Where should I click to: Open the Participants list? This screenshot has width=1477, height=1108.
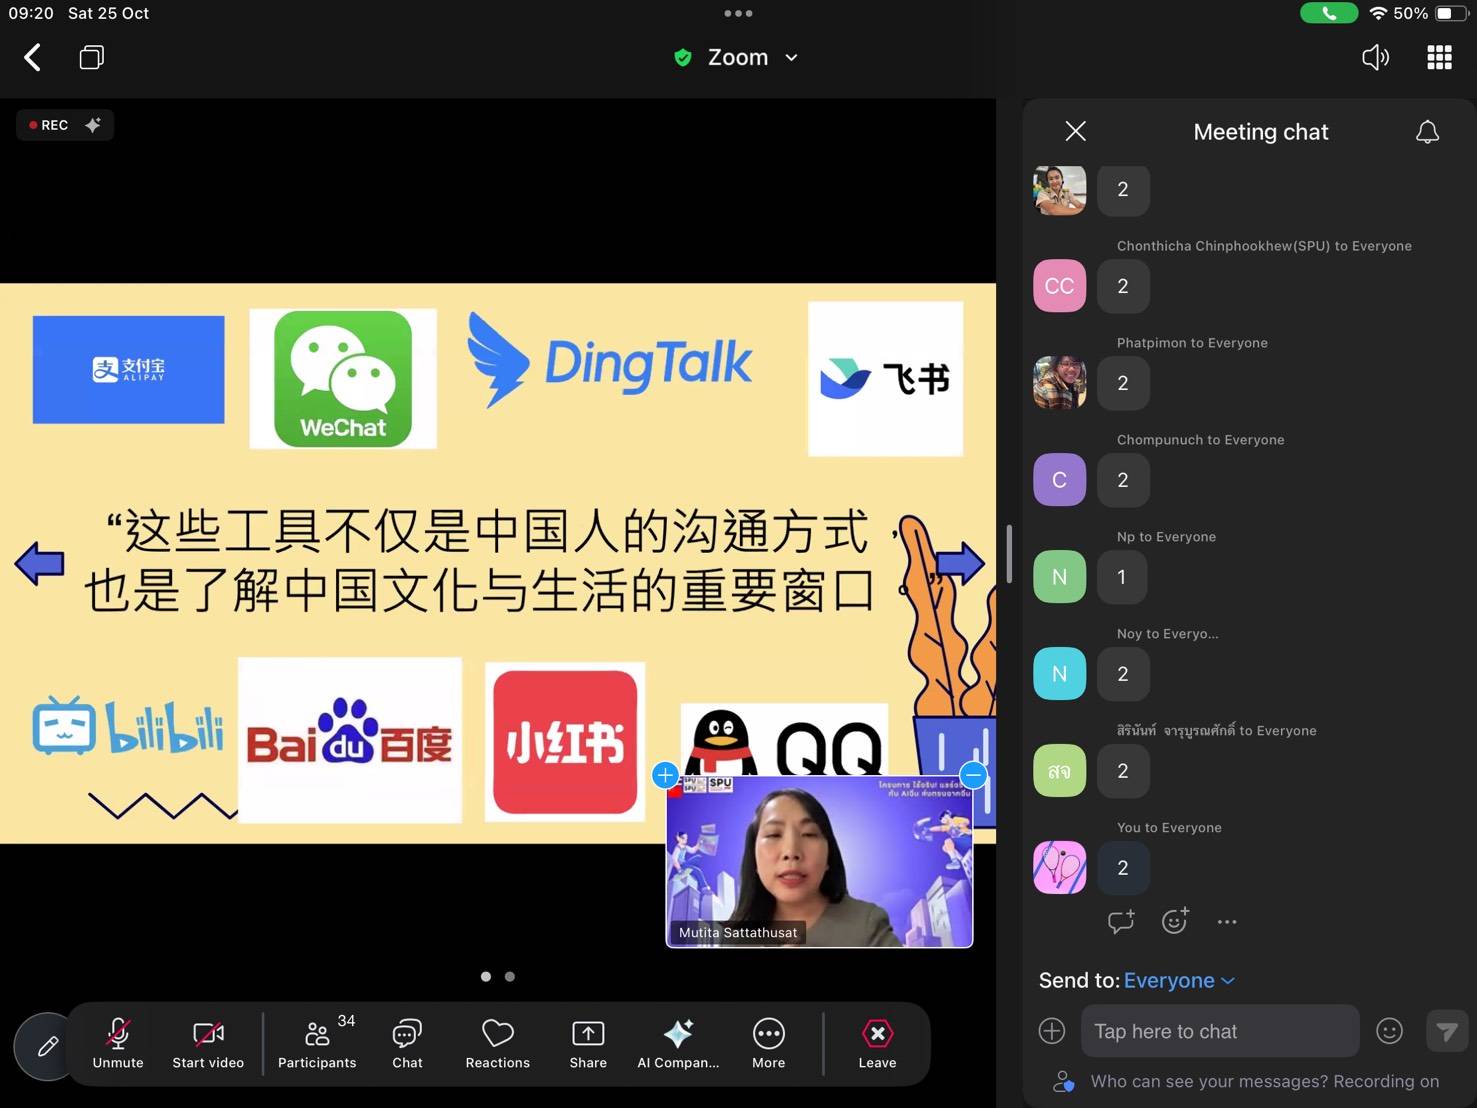coord(317,1043)
